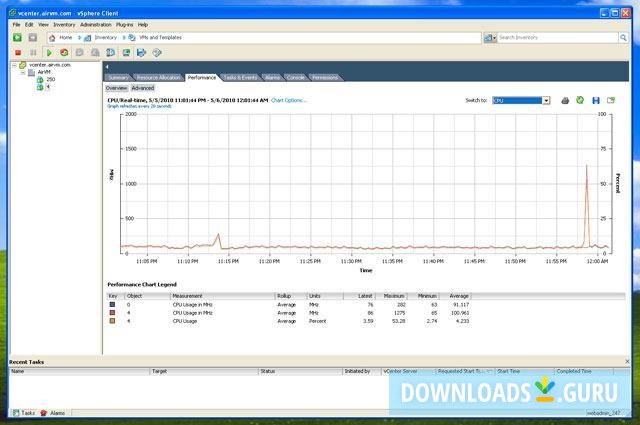Click the take snapshot toolbar icon

click(80, 53)
